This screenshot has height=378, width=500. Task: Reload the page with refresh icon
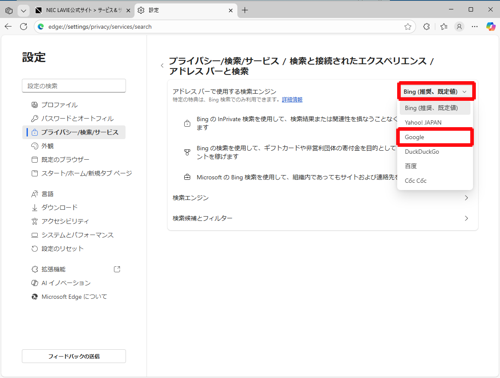click(23, 27)
